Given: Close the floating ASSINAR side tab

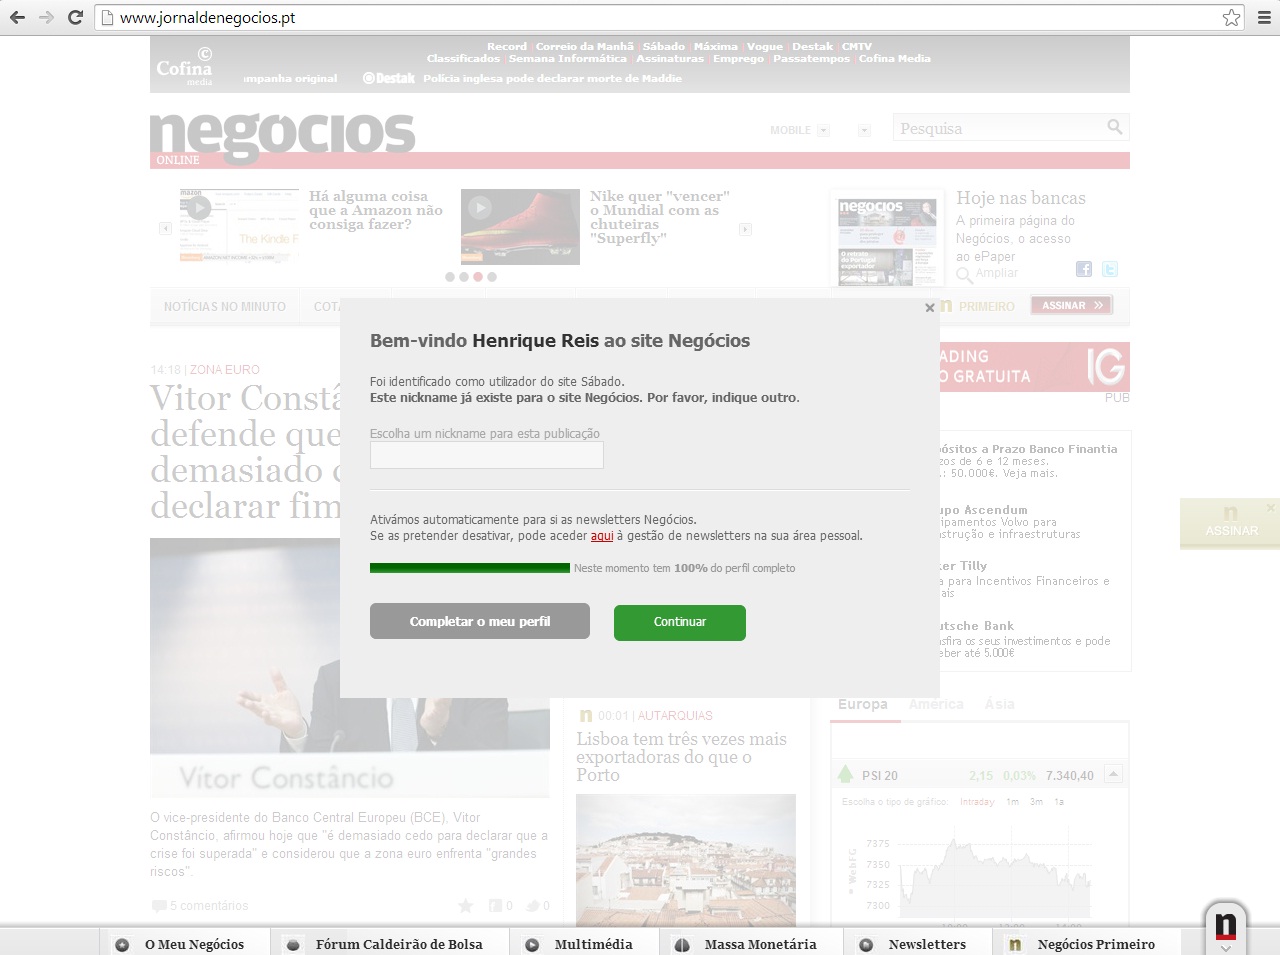Looking at the screenshot, I should tap(1271, 508).
